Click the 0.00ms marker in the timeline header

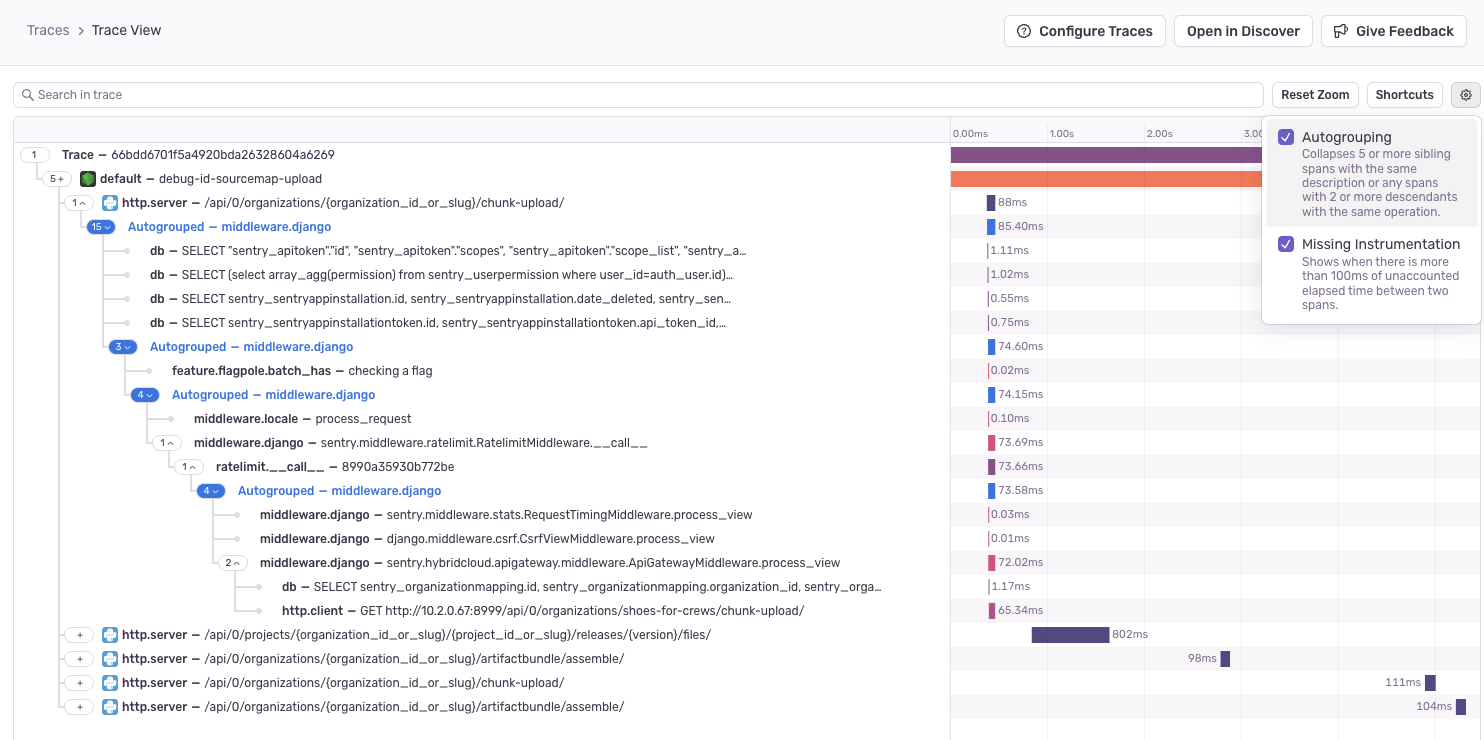point(970,133)
